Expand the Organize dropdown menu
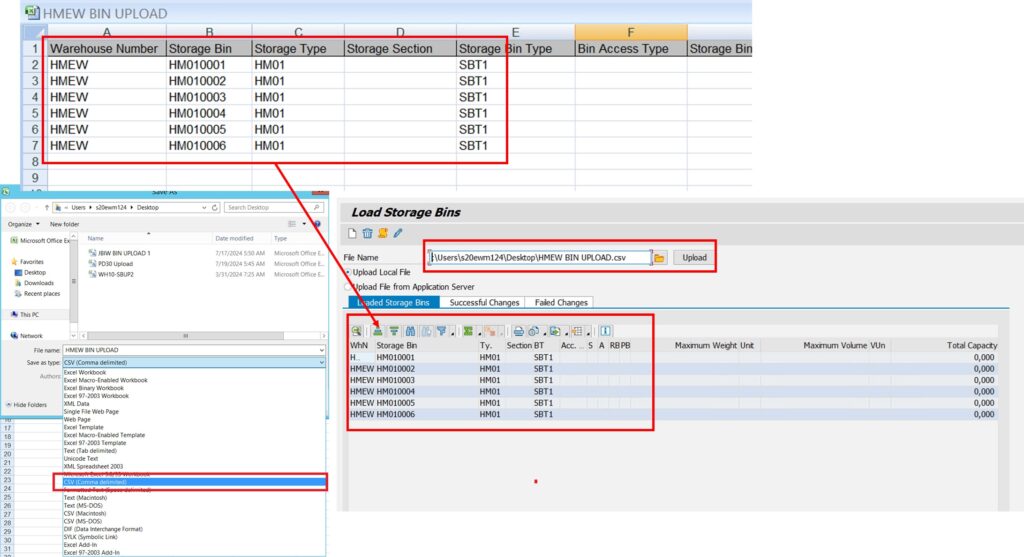The image size is (1024, 557). 25,224
